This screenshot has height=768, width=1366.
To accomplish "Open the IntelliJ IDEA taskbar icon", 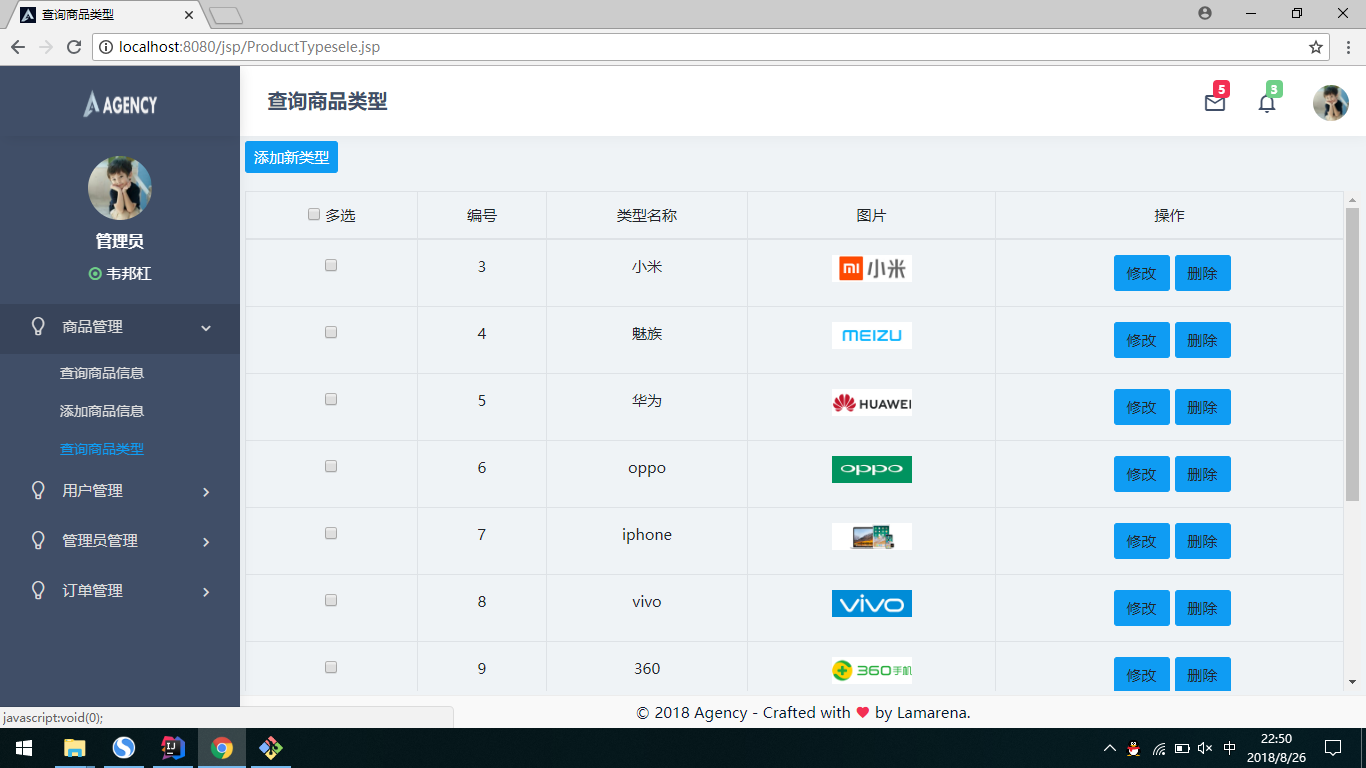I will pyautogui.click(x=173, y=748).
